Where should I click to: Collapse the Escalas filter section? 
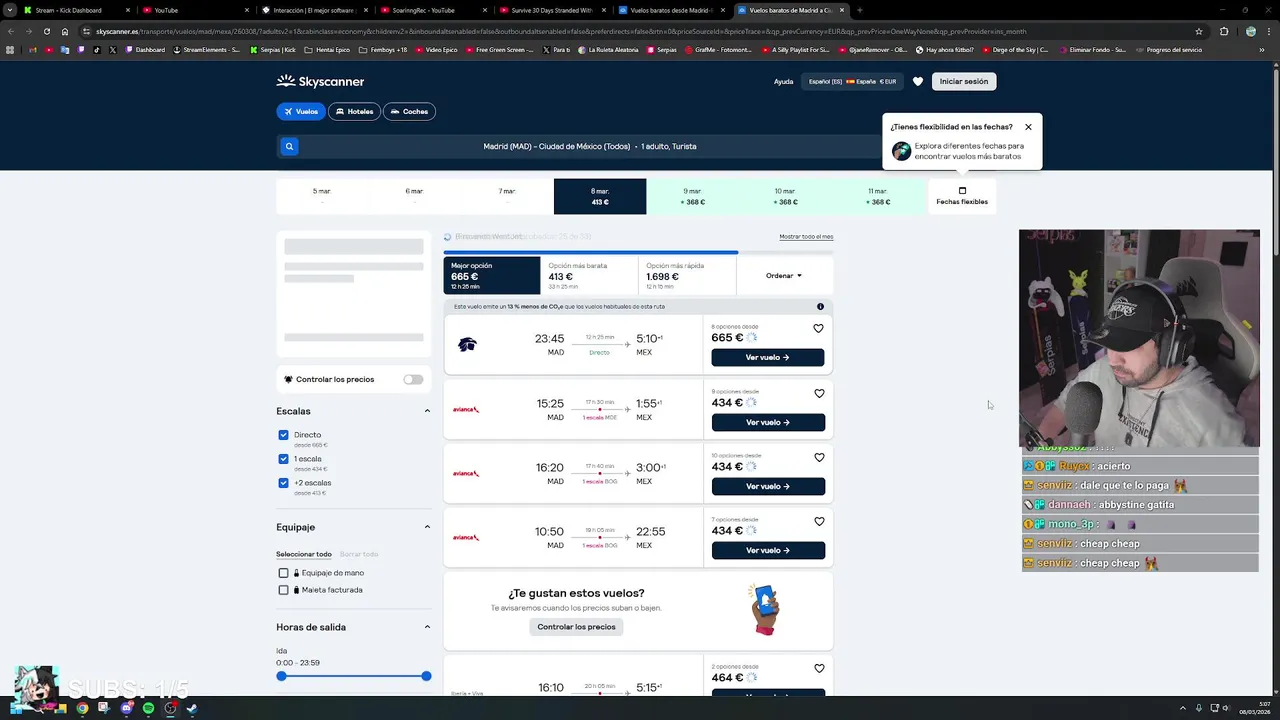click(427, 411)
